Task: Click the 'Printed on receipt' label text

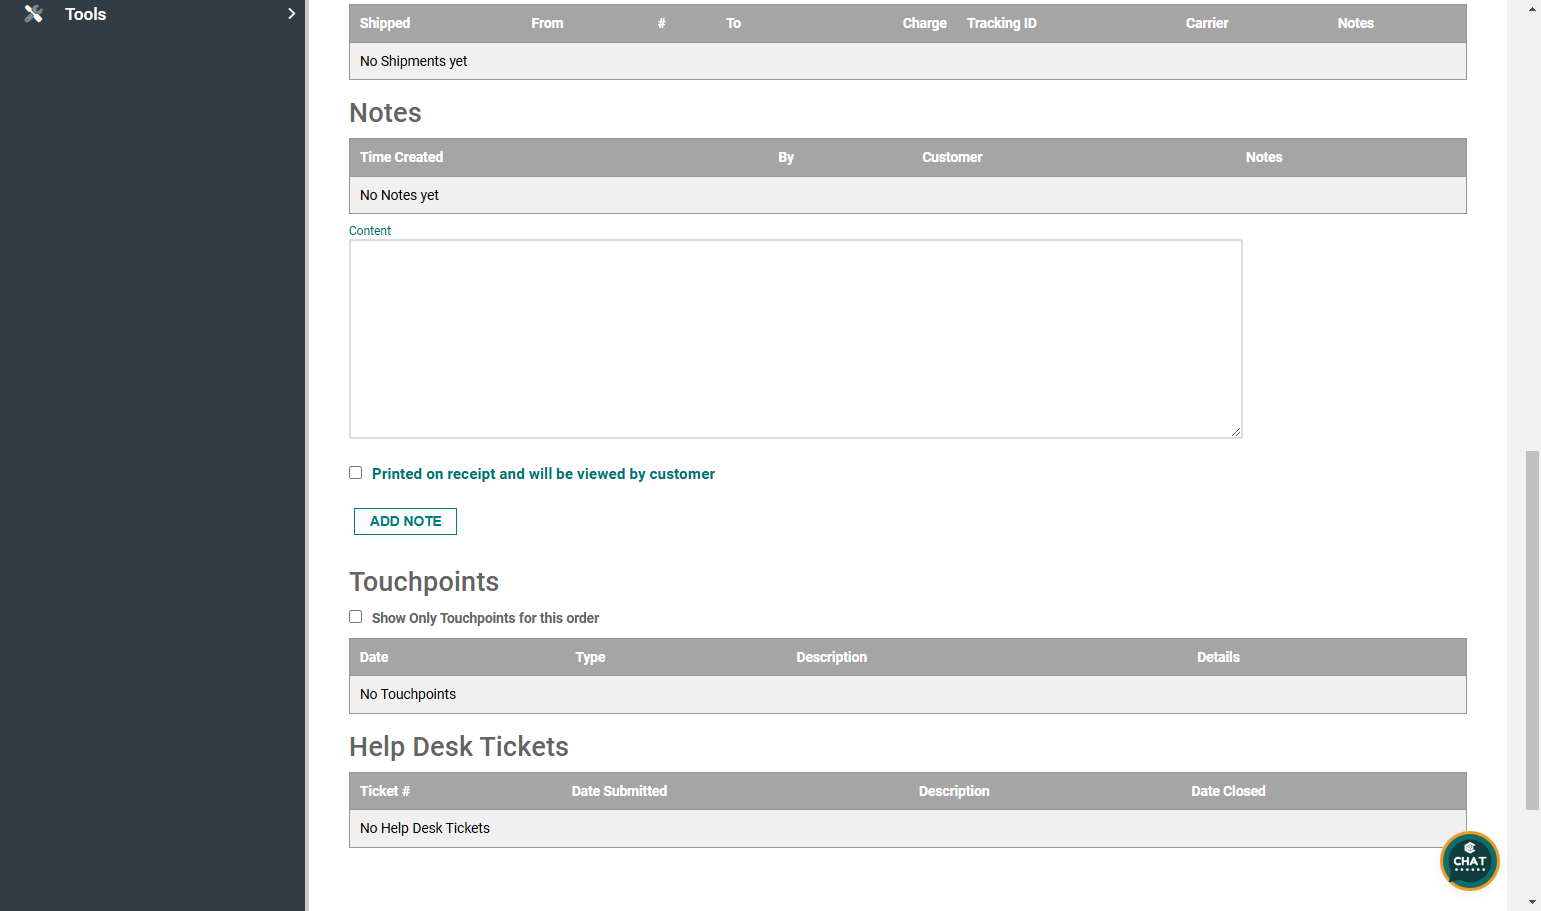Action: [543, 474]
